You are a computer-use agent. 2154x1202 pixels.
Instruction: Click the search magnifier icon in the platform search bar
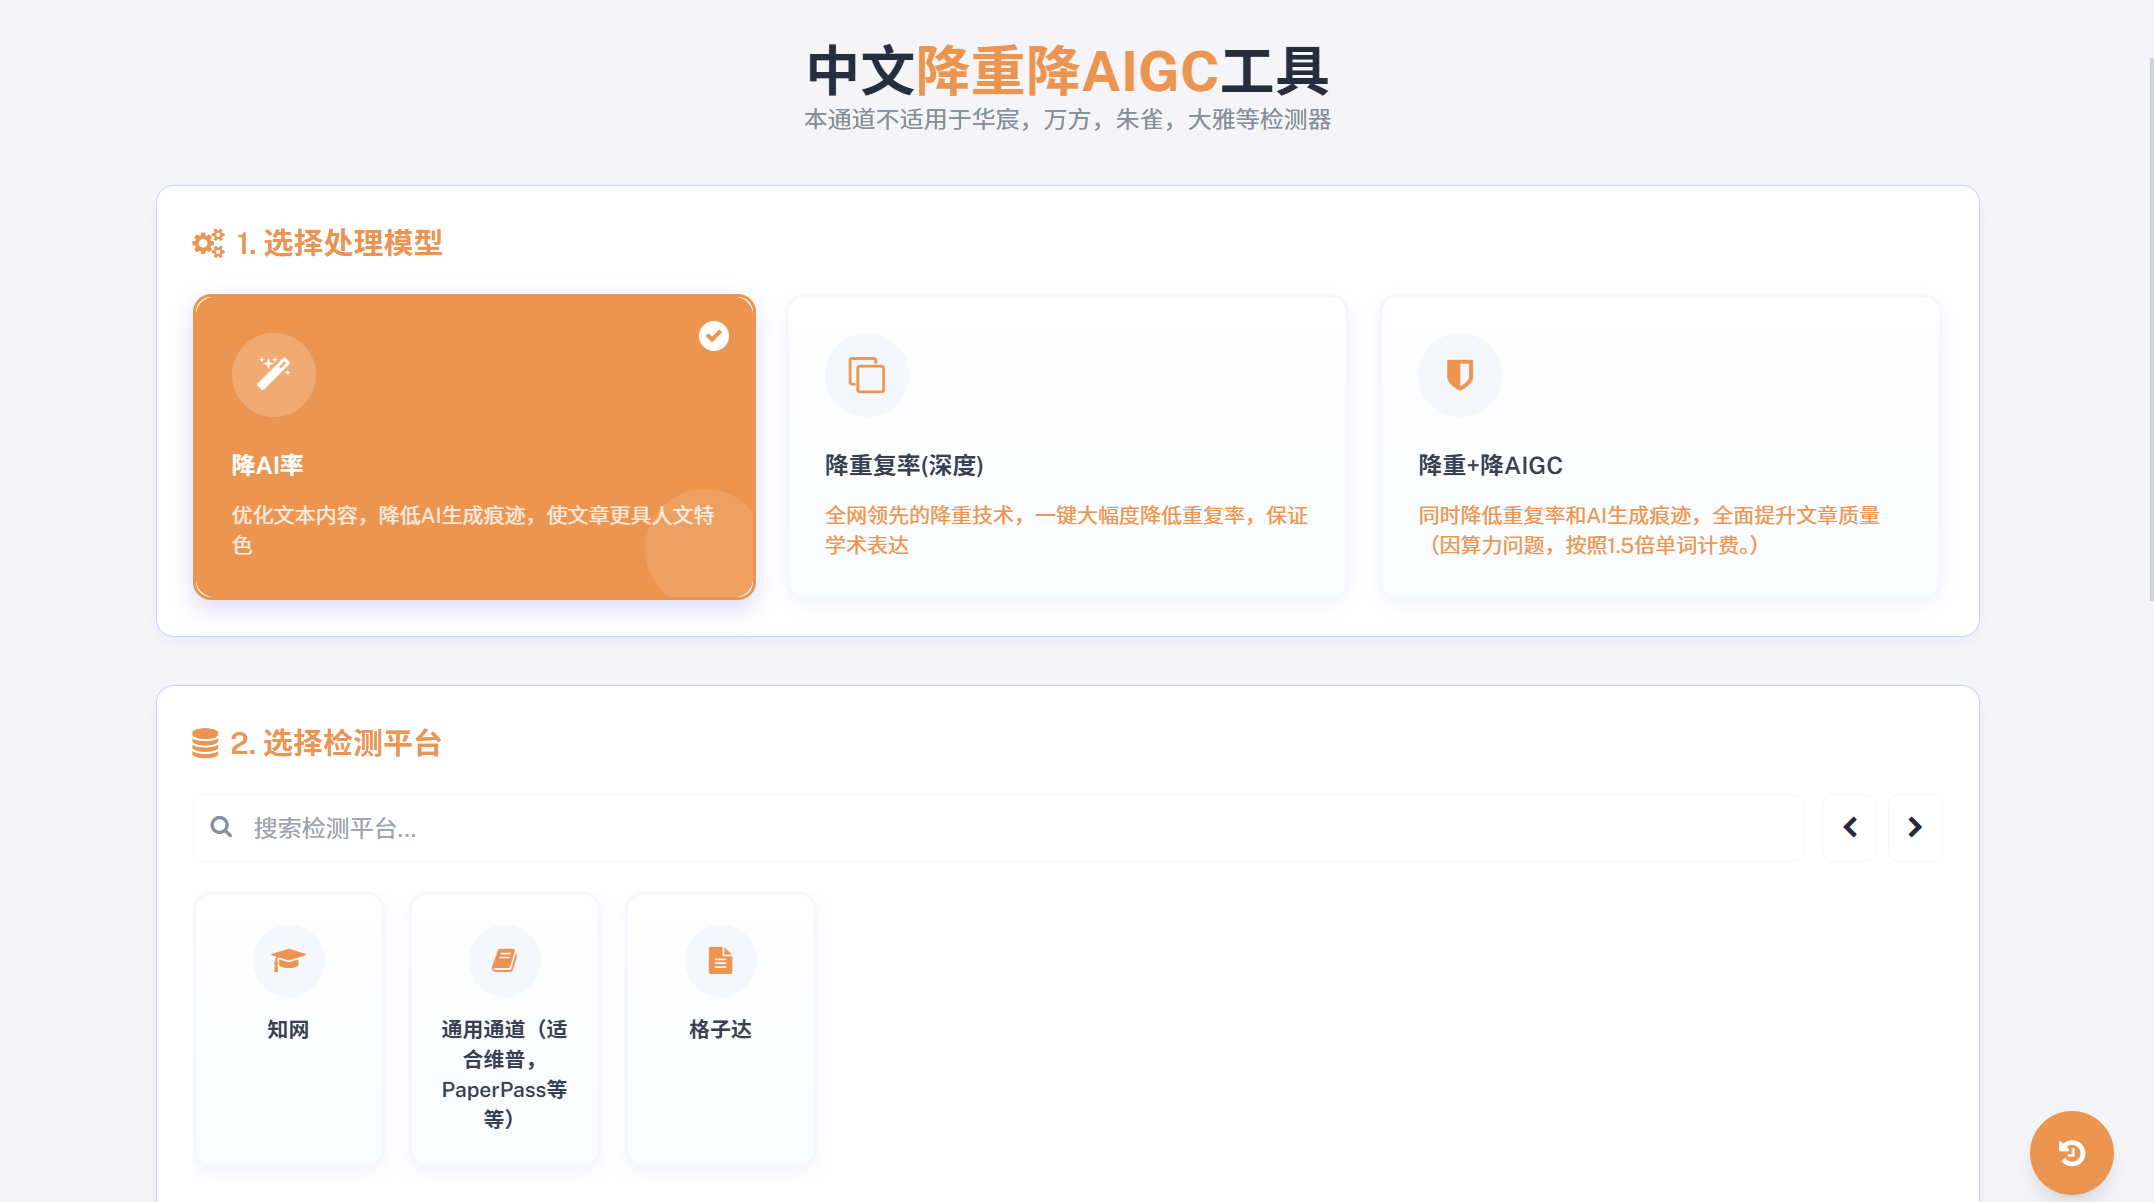[221, 827]
